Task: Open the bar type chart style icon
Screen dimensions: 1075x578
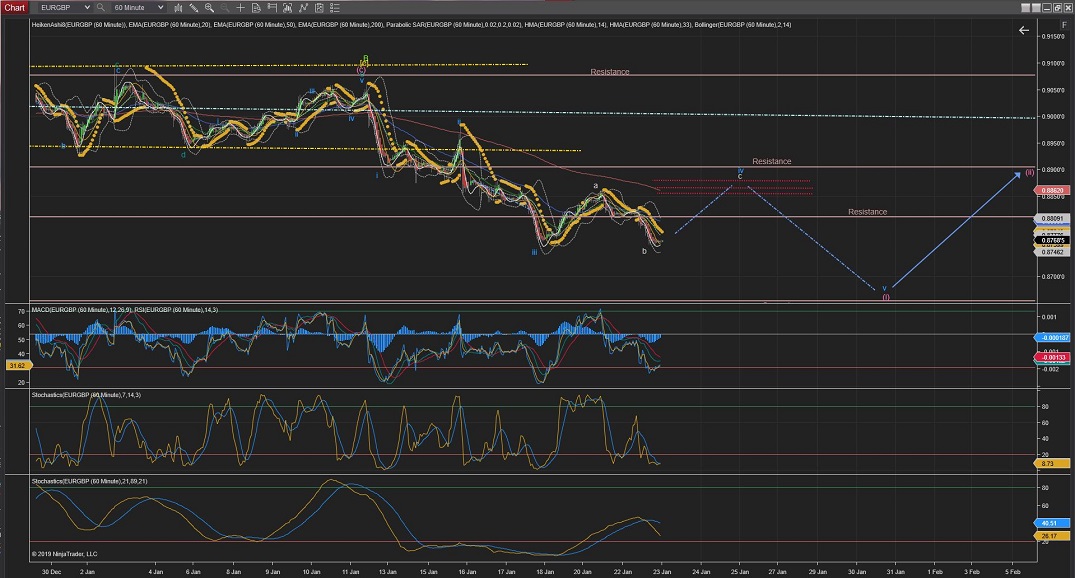Action: (179, 7)
